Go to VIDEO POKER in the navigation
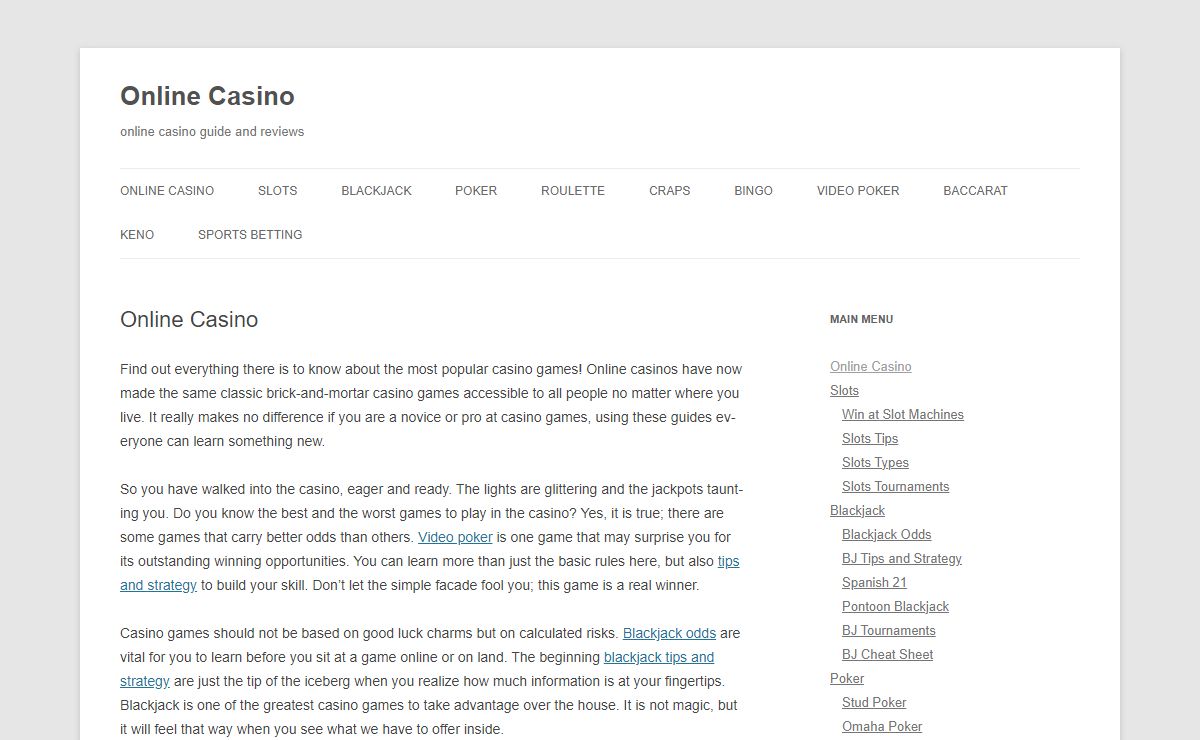The width and height of the screenshot is (1200, 740). 858,191
